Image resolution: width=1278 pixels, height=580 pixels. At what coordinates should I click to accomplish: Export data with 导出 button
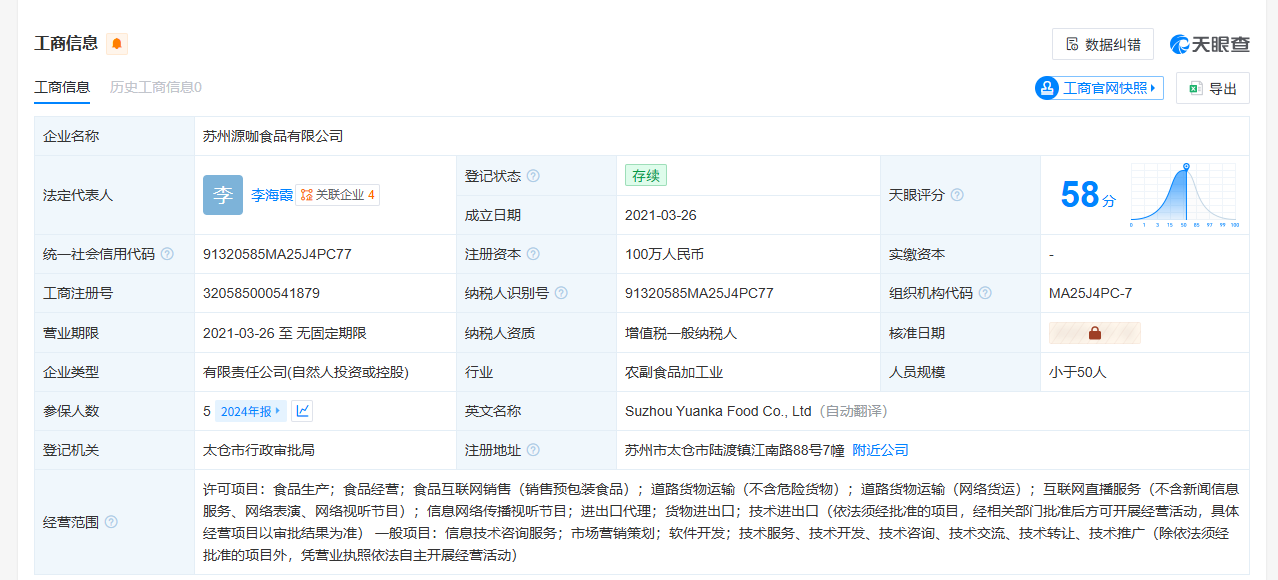(1212, 88)
